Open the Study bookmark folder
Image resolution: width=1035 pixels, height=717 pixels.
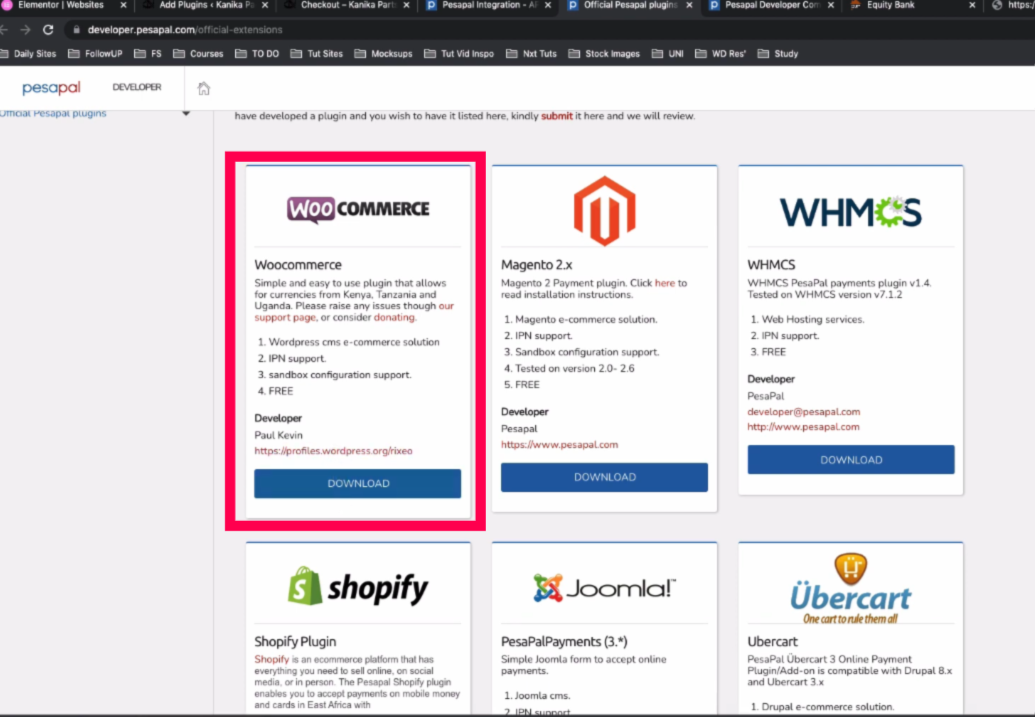coord(778,53)
